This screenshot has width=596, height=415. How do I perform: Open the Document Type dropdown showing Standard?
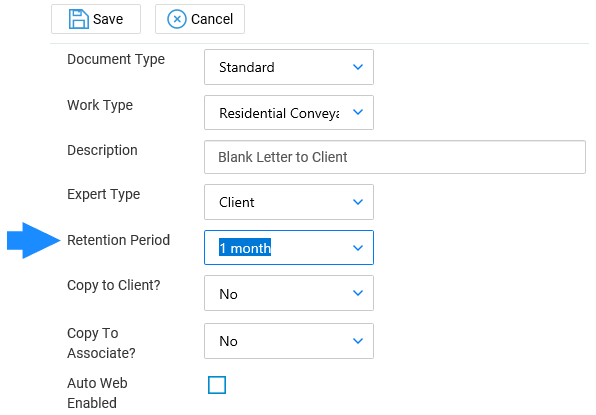(289, 67)
